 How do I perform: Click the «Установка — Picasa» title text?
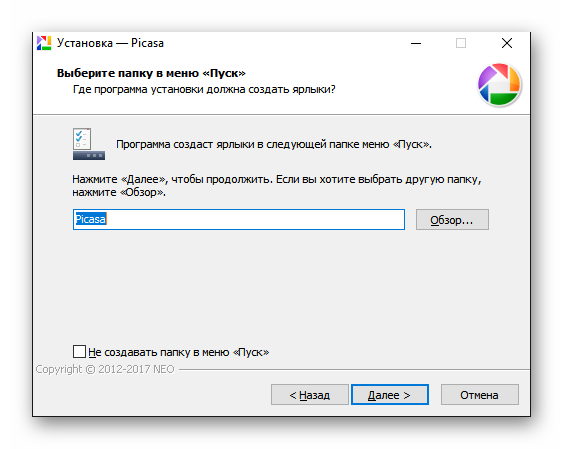coord(110,43)
